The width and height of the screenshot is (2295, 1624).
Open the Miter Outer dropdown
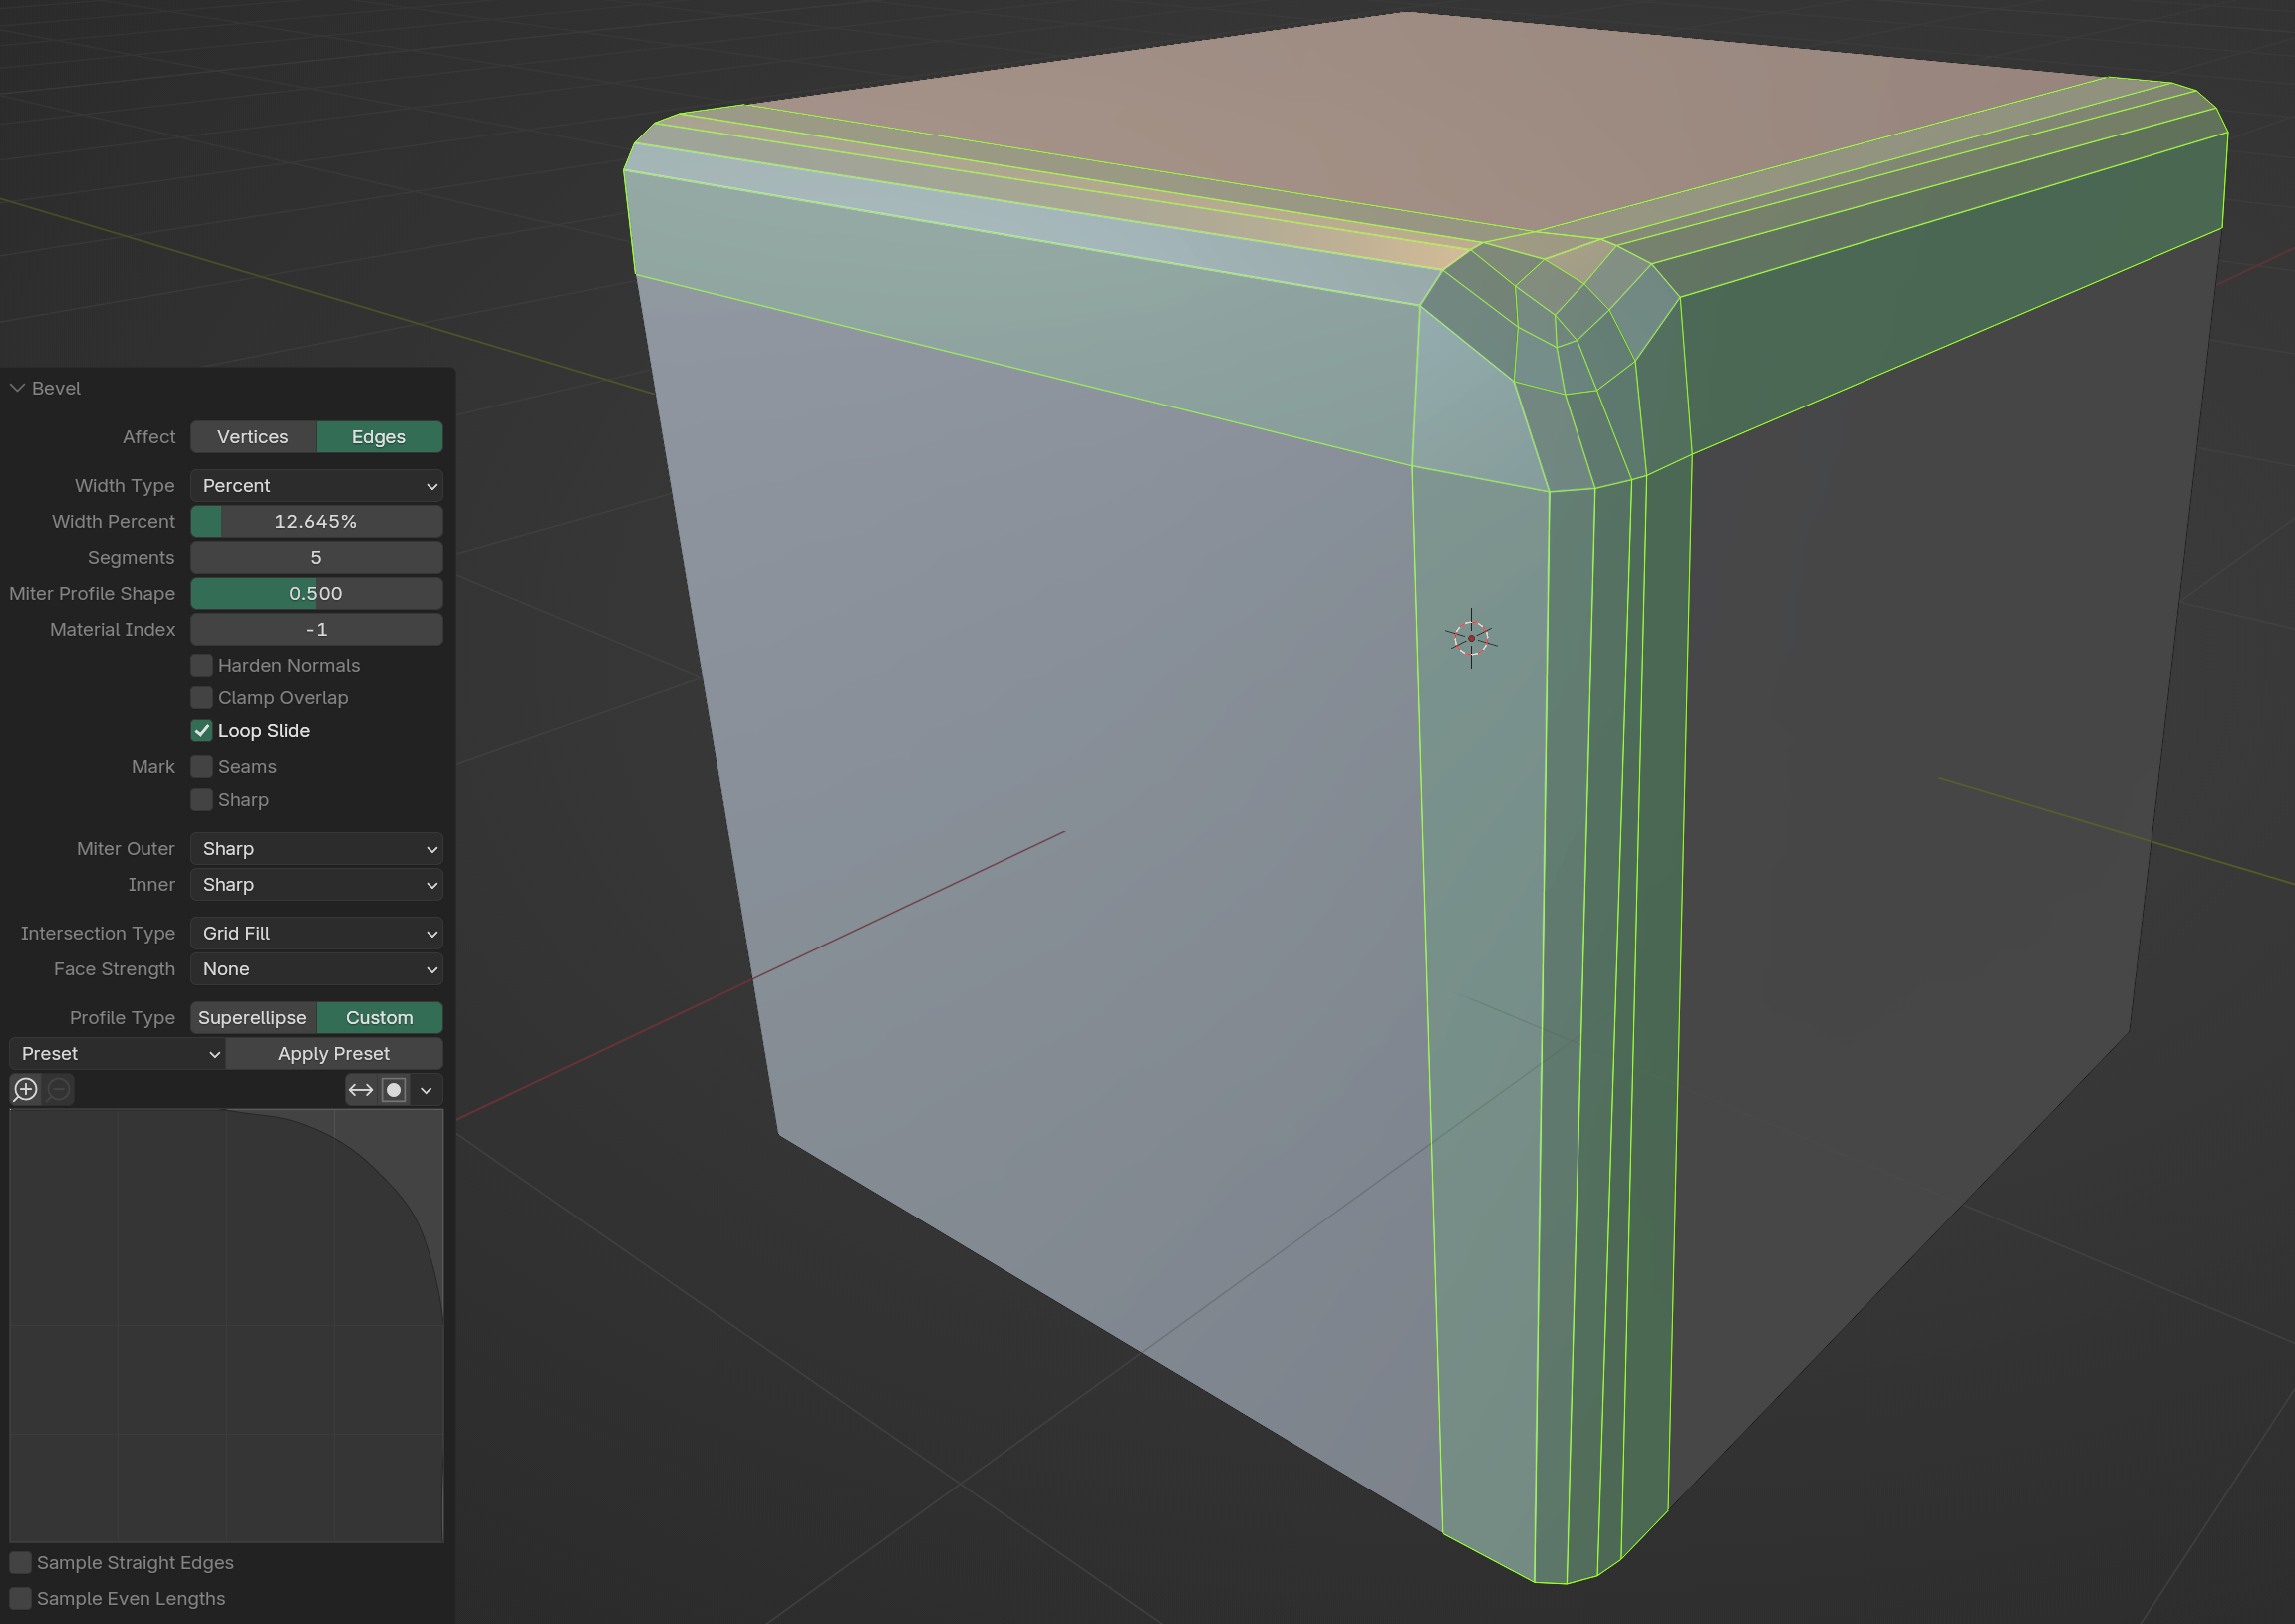click(x=316, y=848)
